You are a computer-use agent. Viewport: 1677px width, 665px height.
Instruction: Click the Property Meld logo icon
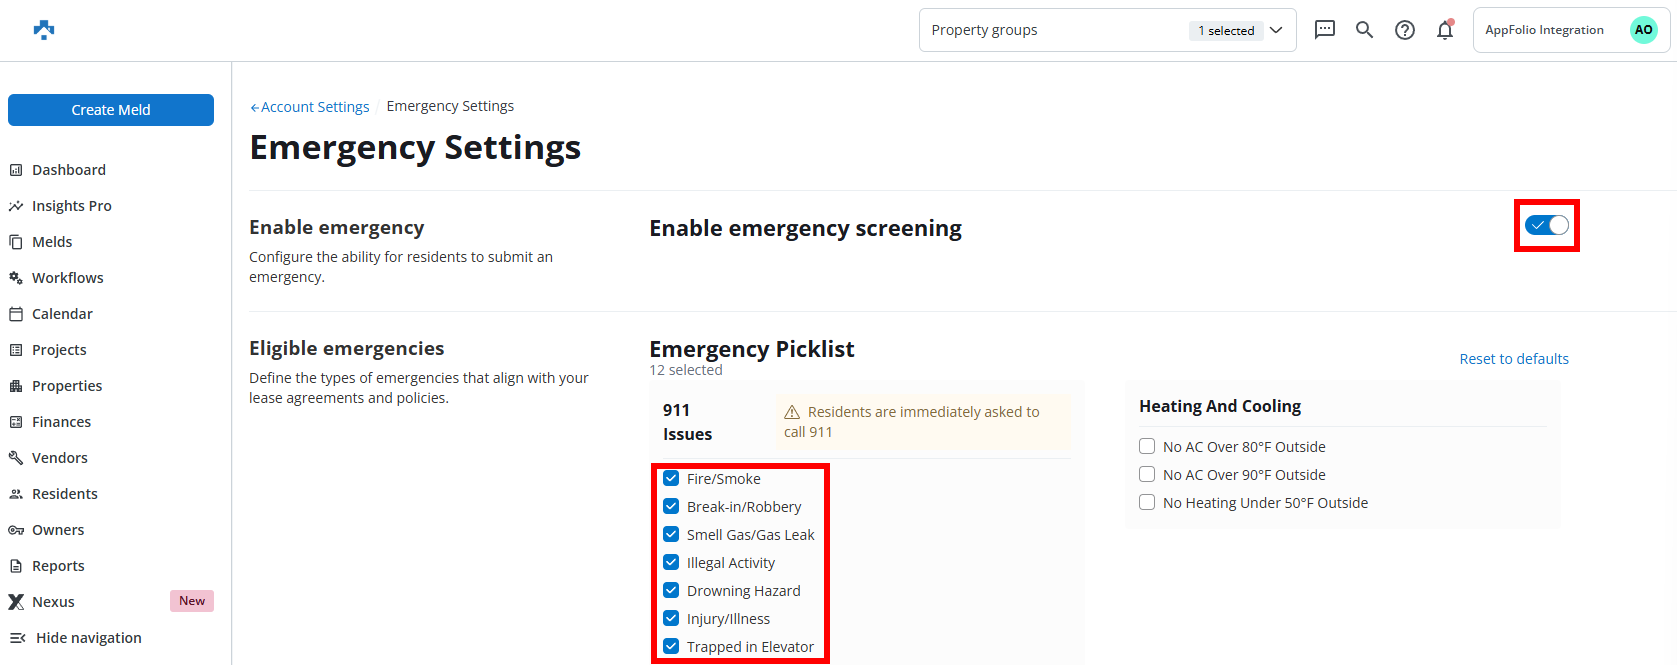[44, 30]
